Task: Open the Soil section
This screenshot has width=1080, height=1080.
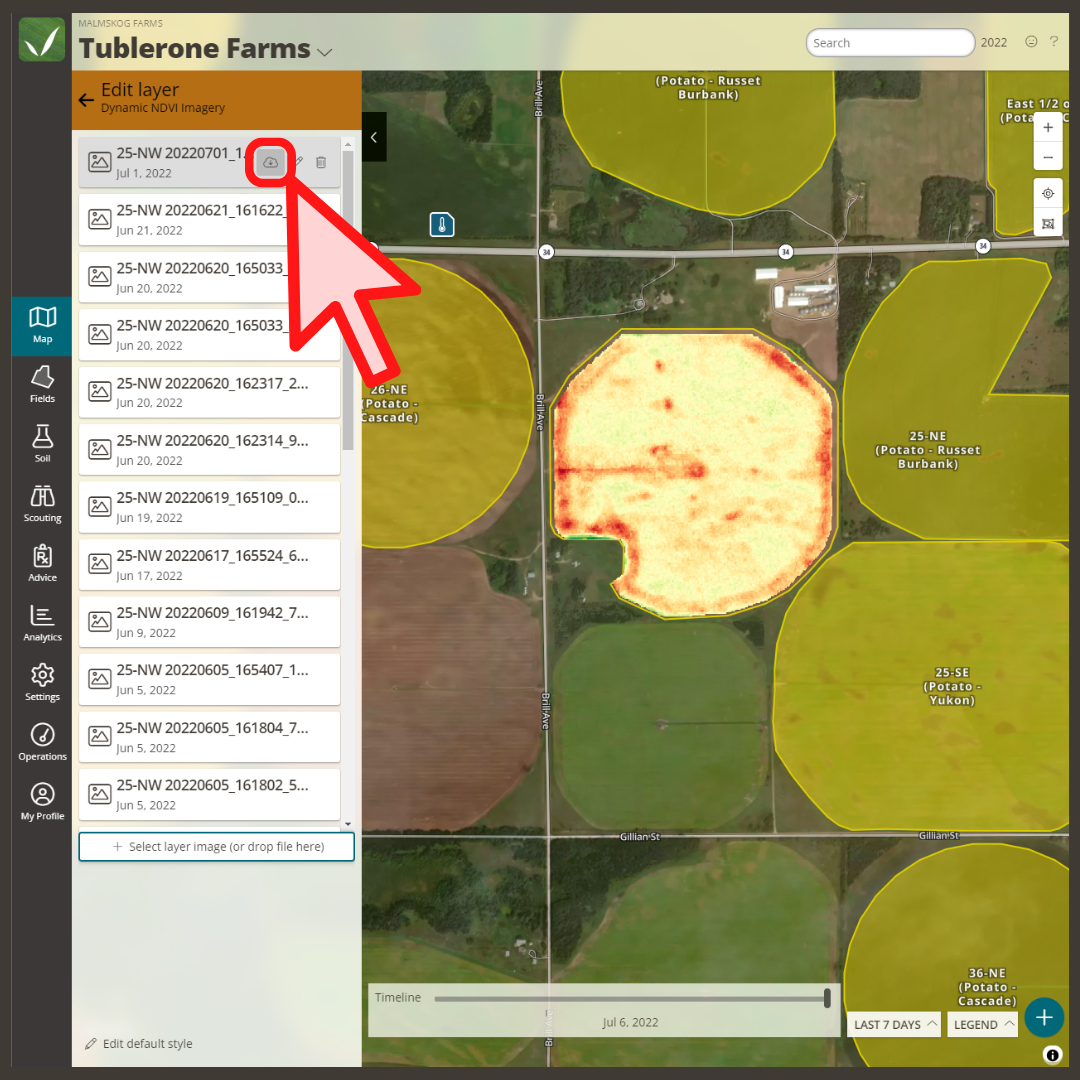Action: (x=42, y=444)
